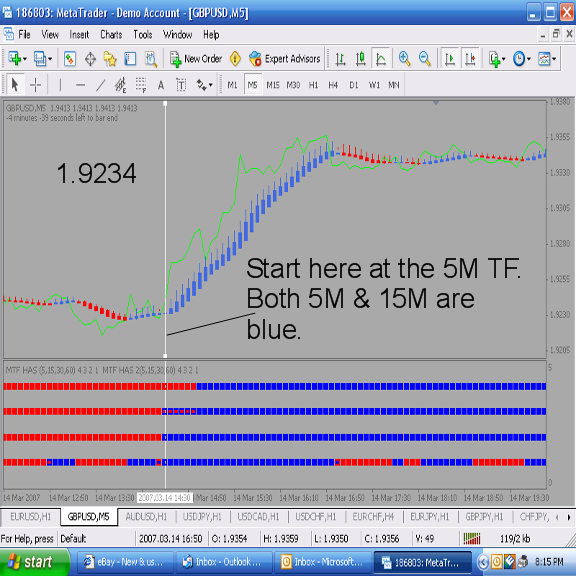This screenshot has height=576, width=576.
Task: Click the New Chart icon
Action: (14, 59)
